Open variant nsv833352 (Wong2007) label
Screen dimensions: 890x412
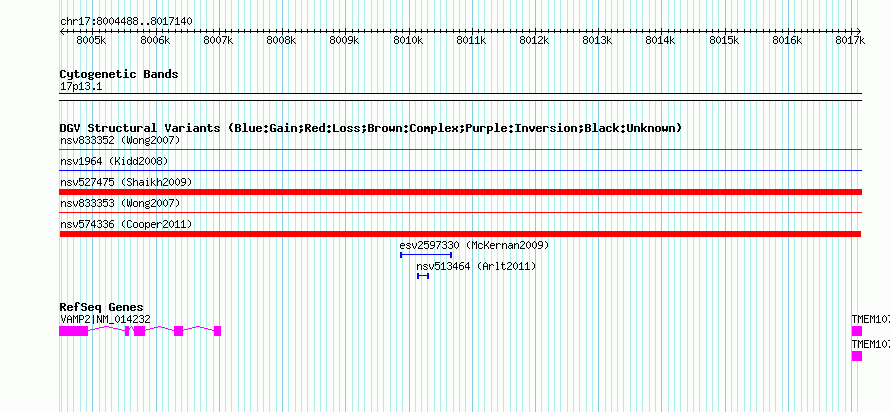120,140
